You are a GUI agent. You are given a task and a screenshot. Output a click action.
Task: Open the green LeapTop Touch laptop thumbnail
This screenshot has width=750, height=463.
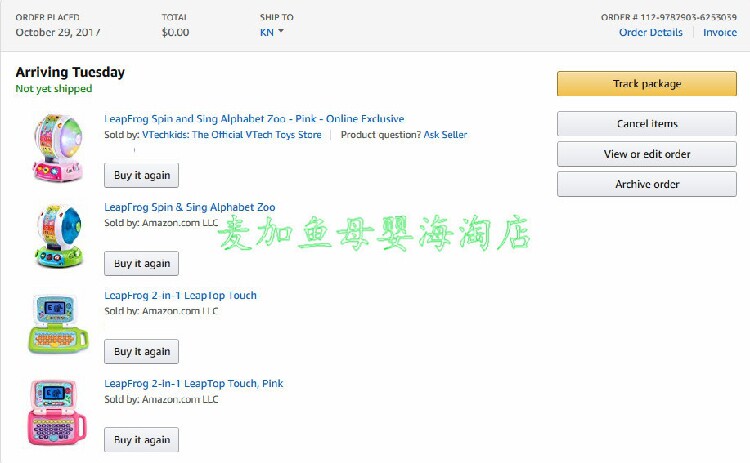point(58,324)
